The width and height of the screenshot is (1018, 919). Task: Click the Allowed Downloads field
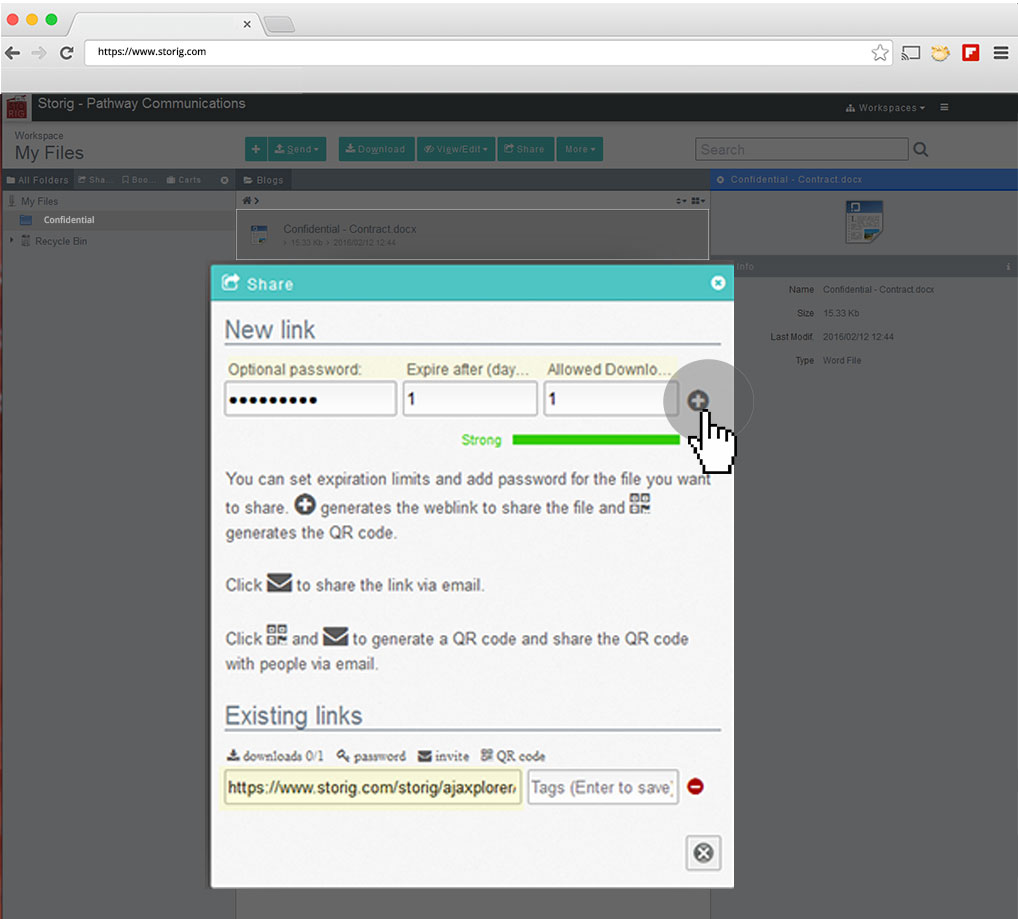click(x=610, y=398)
